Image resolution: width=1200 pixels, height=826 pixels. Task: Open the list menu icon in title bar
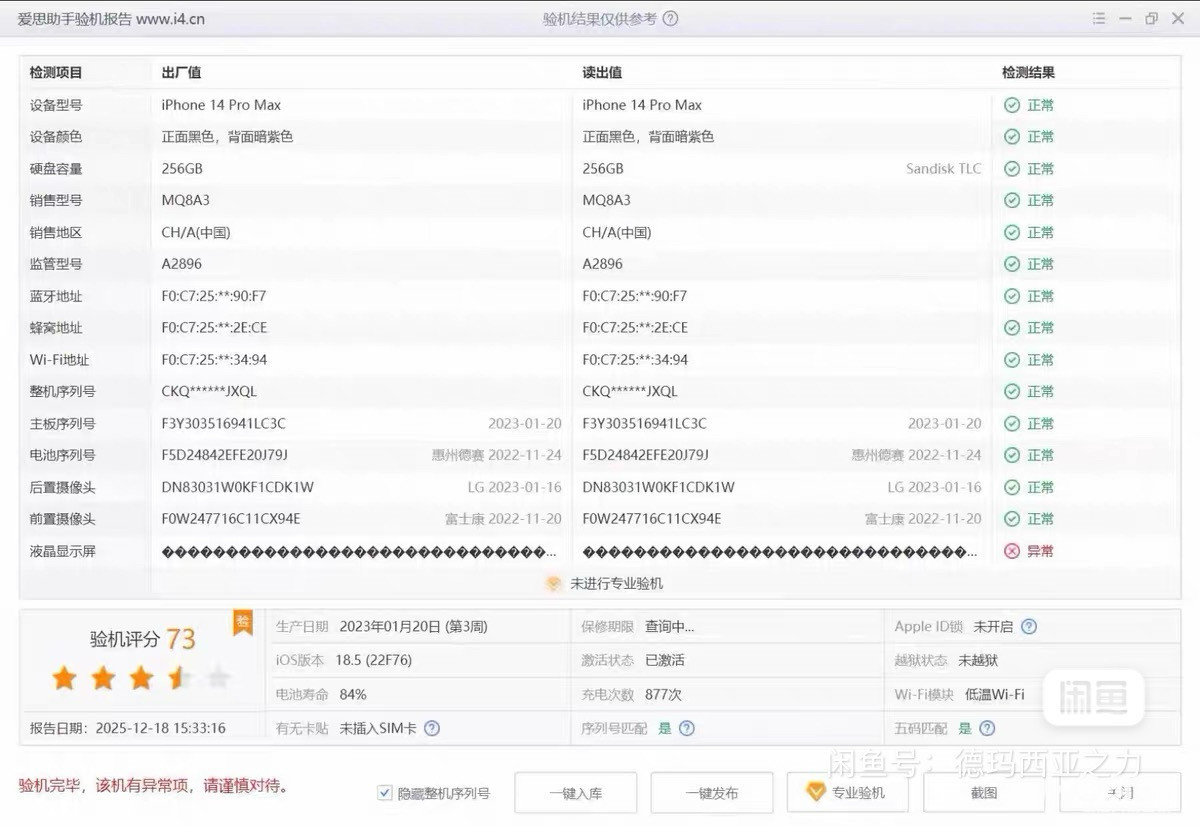click(x=1099, y=19)
